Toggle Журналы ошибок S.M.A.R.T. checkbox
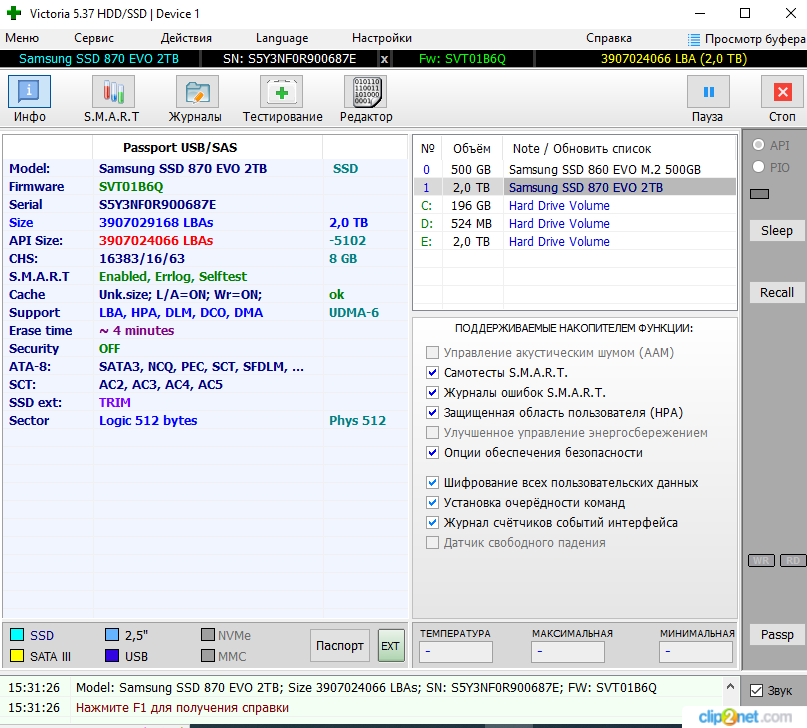The height and width of the screenshot is (728, 807). [x=432, y=393]
